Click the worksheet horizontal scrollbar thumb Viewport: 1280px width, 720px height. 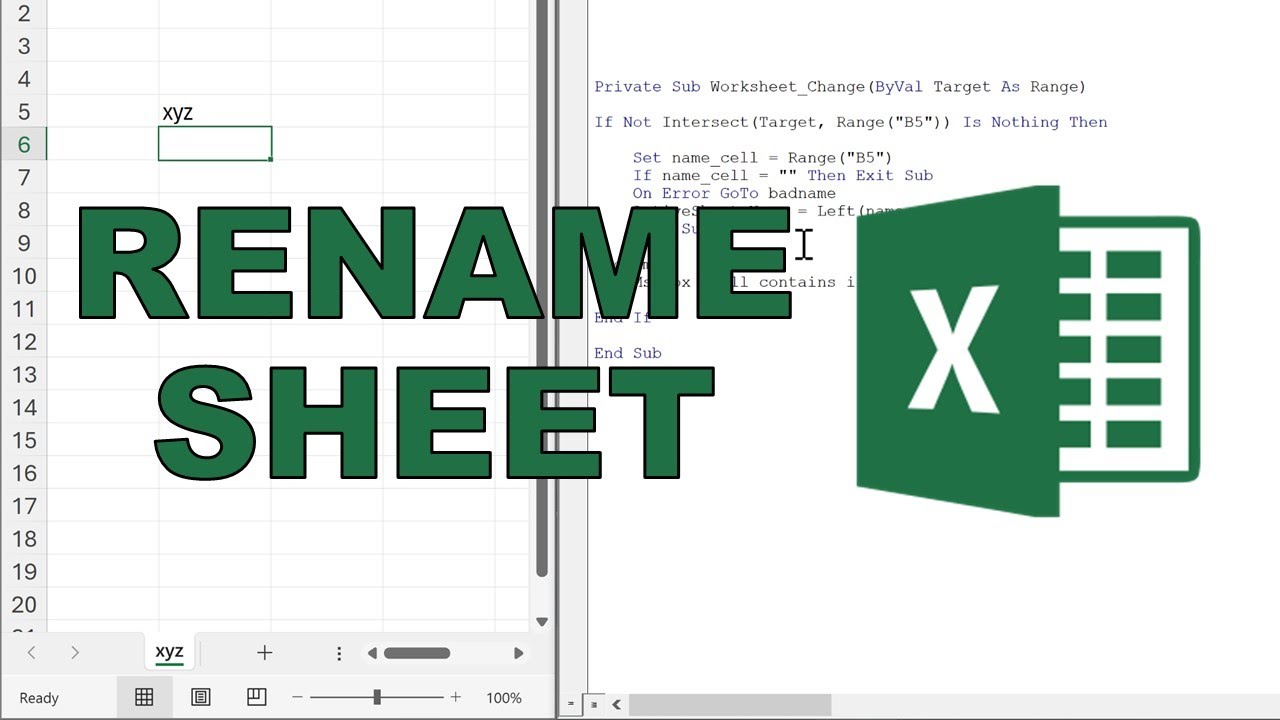pyautogui.click(x=417, y=653)
